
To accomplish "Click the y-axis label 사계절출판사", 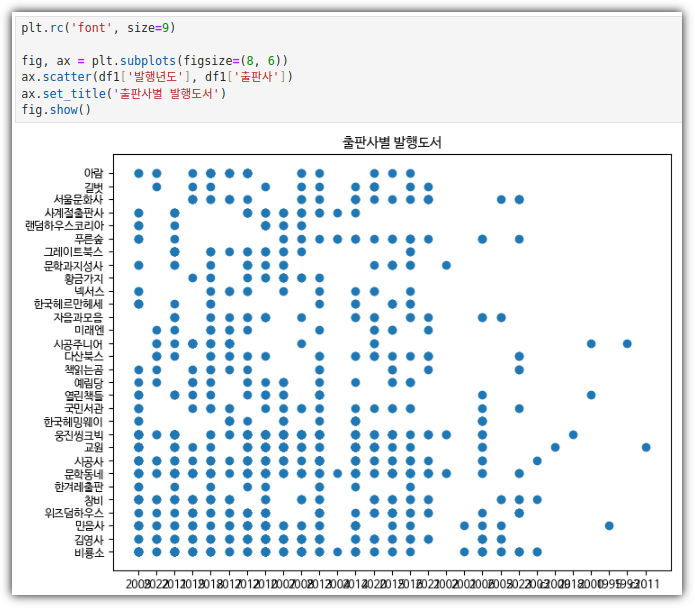I will coord(74,213).
